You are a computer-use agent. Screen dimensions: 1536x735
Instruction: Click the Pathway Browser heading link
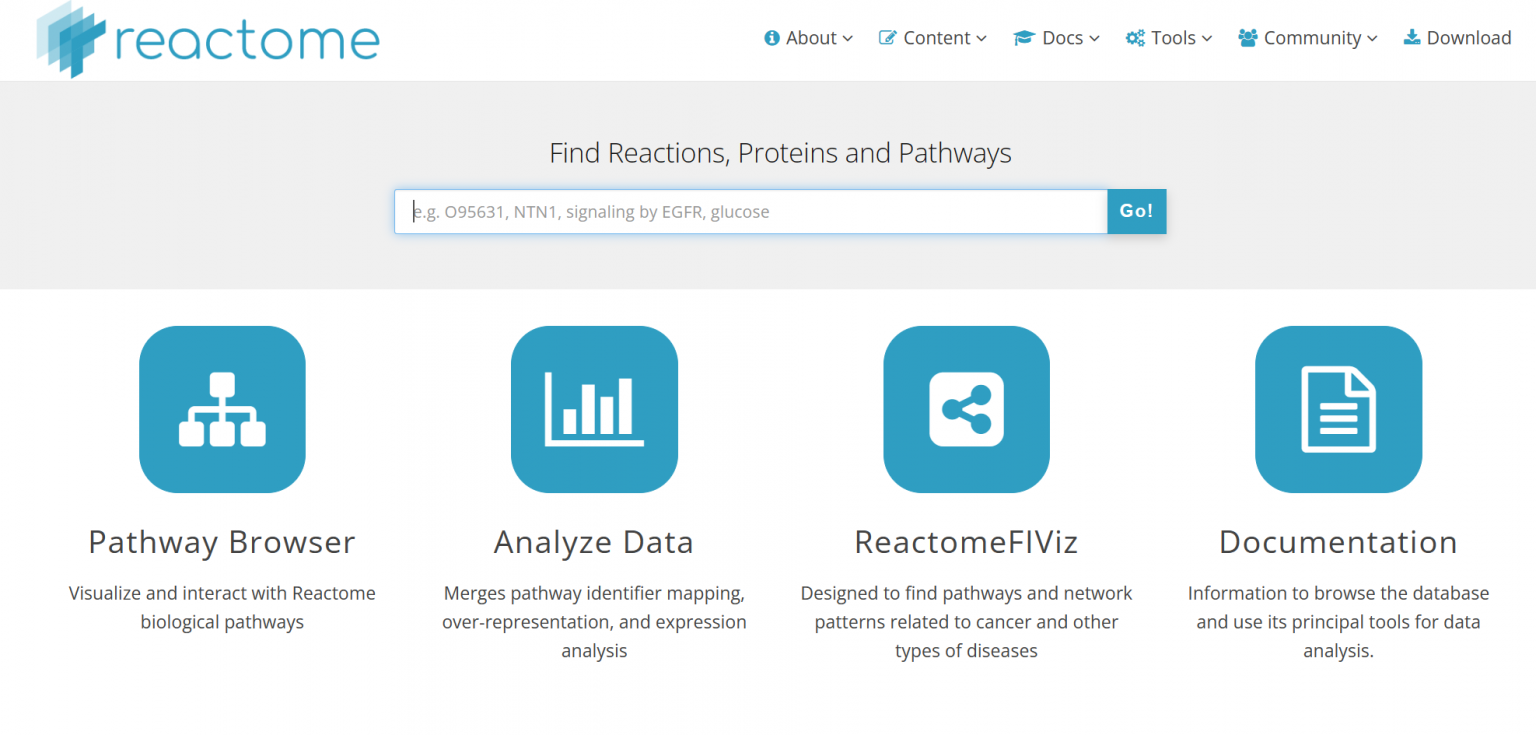[x=222, y=542]
